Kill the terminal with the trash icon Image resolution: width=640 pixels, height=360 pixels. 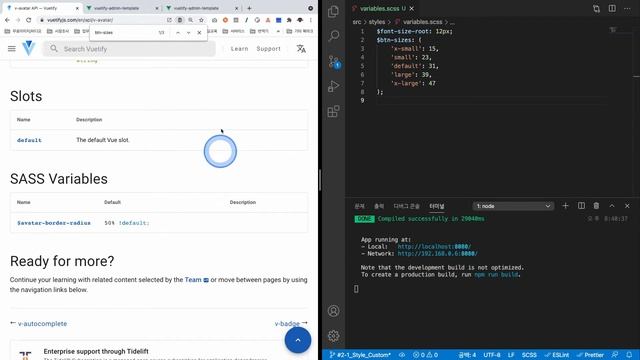click(596, 206)
